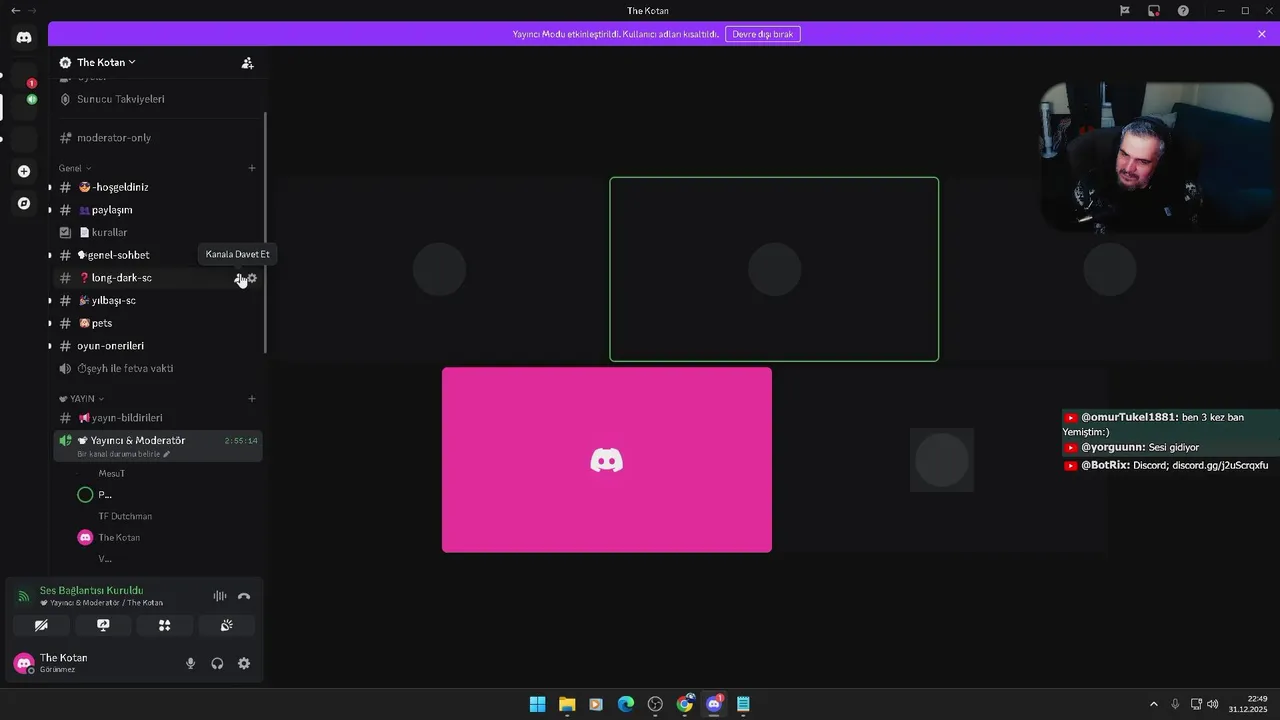Open the soundboard button
The image size is (1280, 720).
tap(227, 625)
